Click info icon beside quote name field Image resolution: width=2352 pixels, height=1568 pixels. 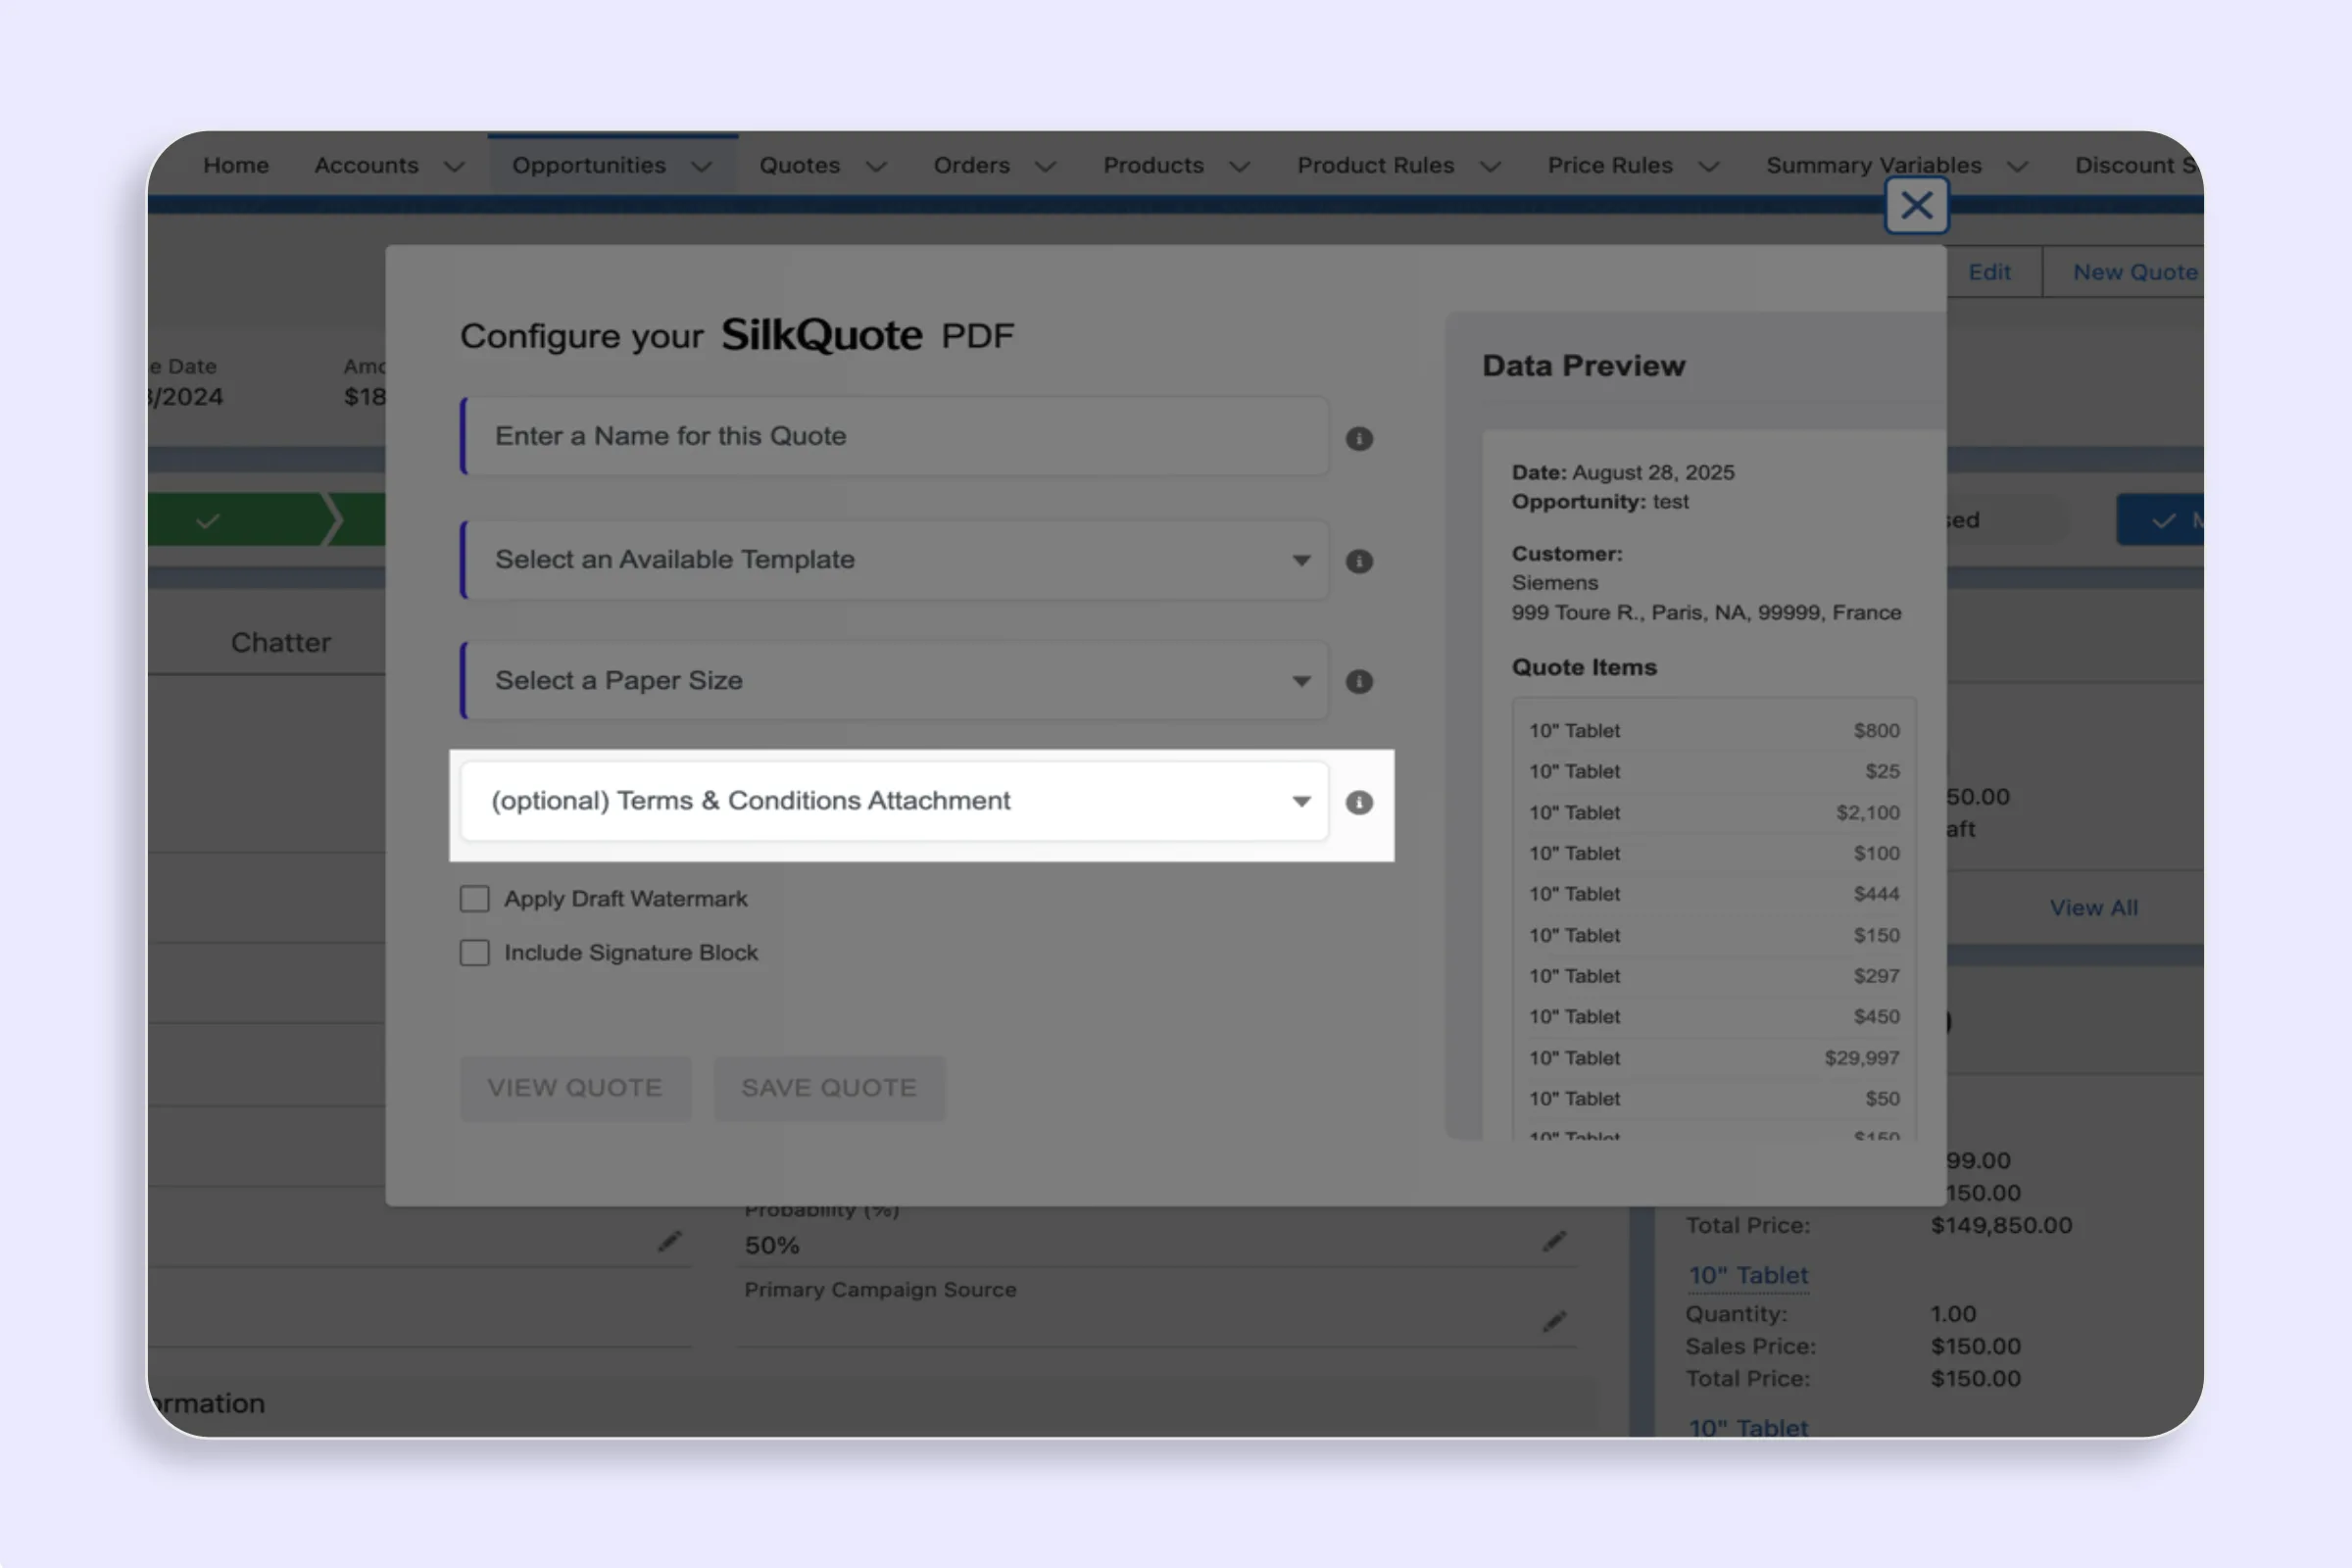pyautogui.click(x=1358, y=438)
